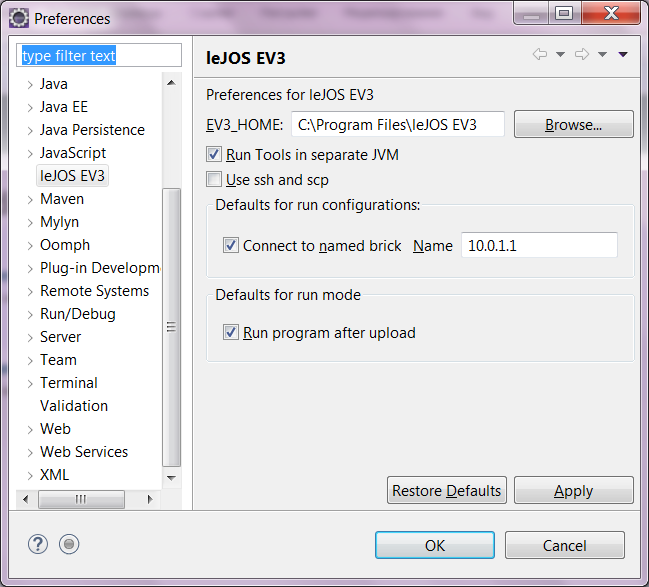Expand the Java tree node
The width and height of the screenshot is (649, 587).
(30, 85)
